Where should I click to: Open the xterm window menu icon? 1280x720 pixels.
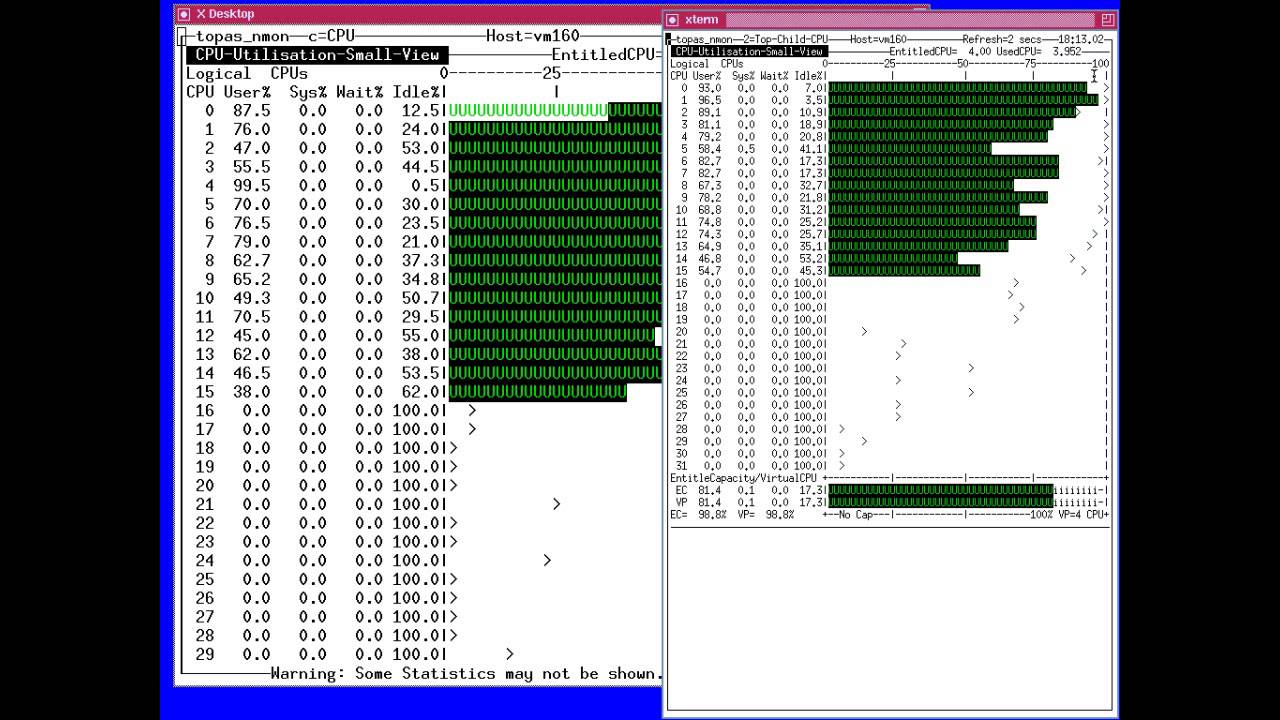pos(673,20)
